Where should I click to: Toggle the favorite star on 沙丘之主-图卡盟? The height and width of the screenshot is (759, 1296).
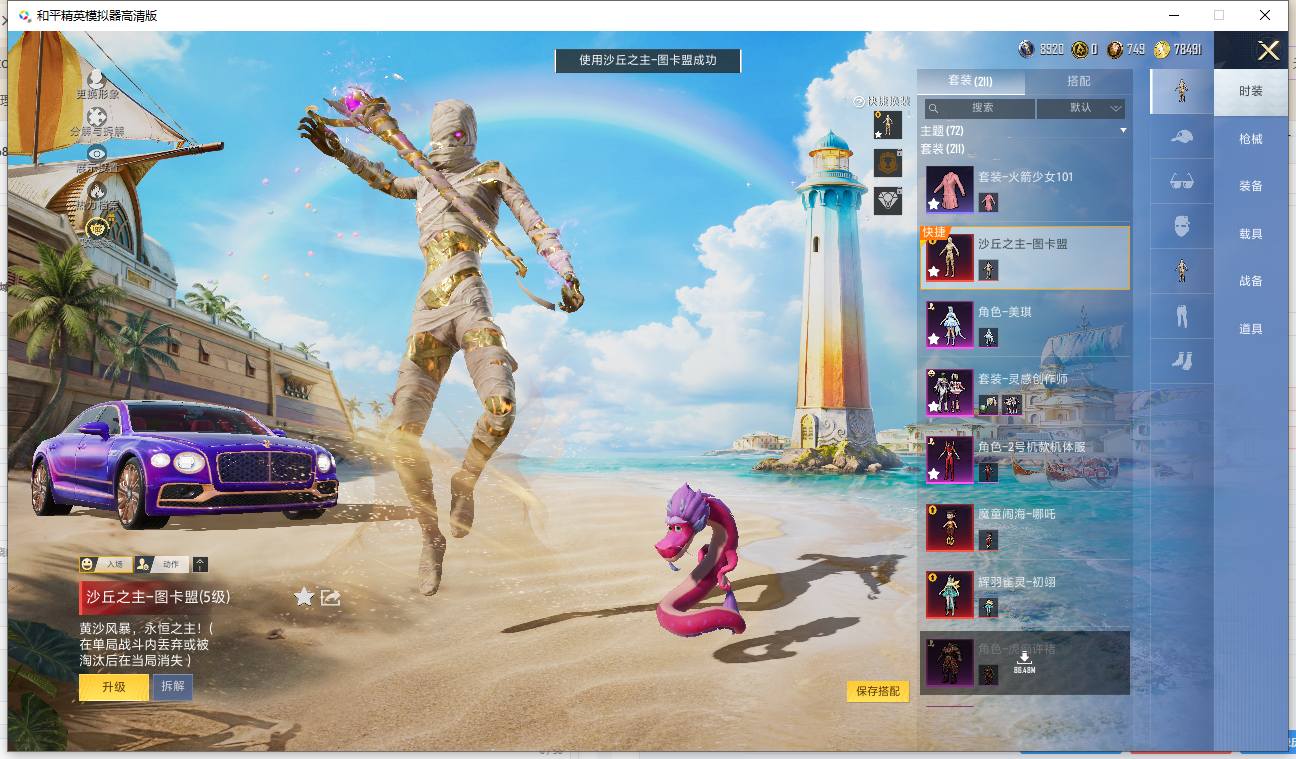[x=304, y=597]
